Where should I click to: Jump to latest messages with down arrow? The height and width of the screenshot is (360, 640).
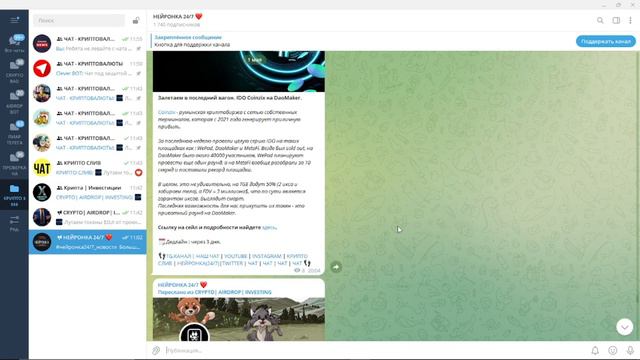(x=624, y=327)
